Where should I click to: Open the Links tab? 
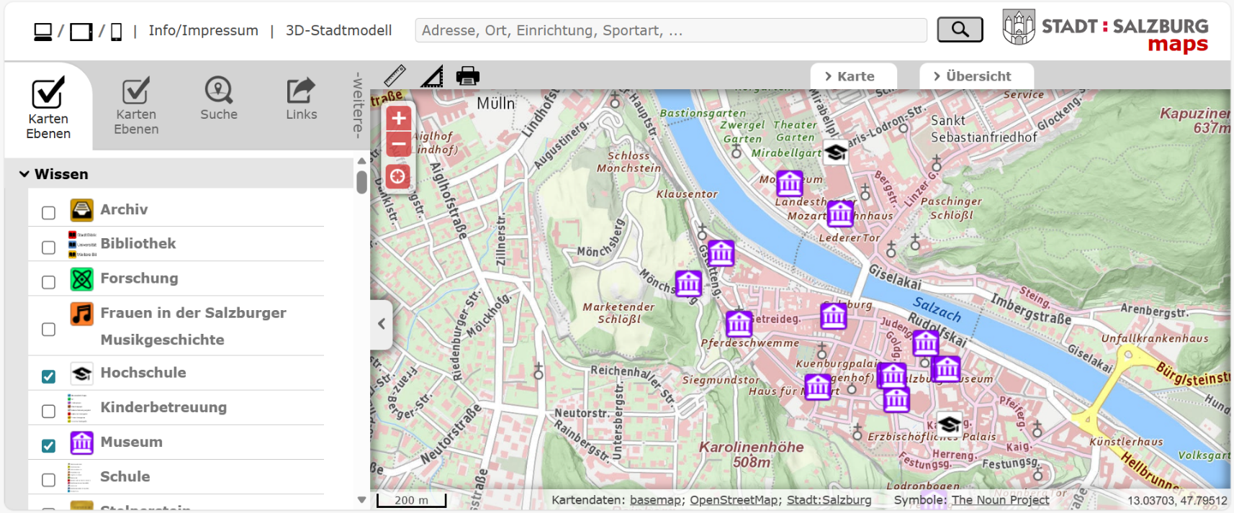[x=301, y=99]
